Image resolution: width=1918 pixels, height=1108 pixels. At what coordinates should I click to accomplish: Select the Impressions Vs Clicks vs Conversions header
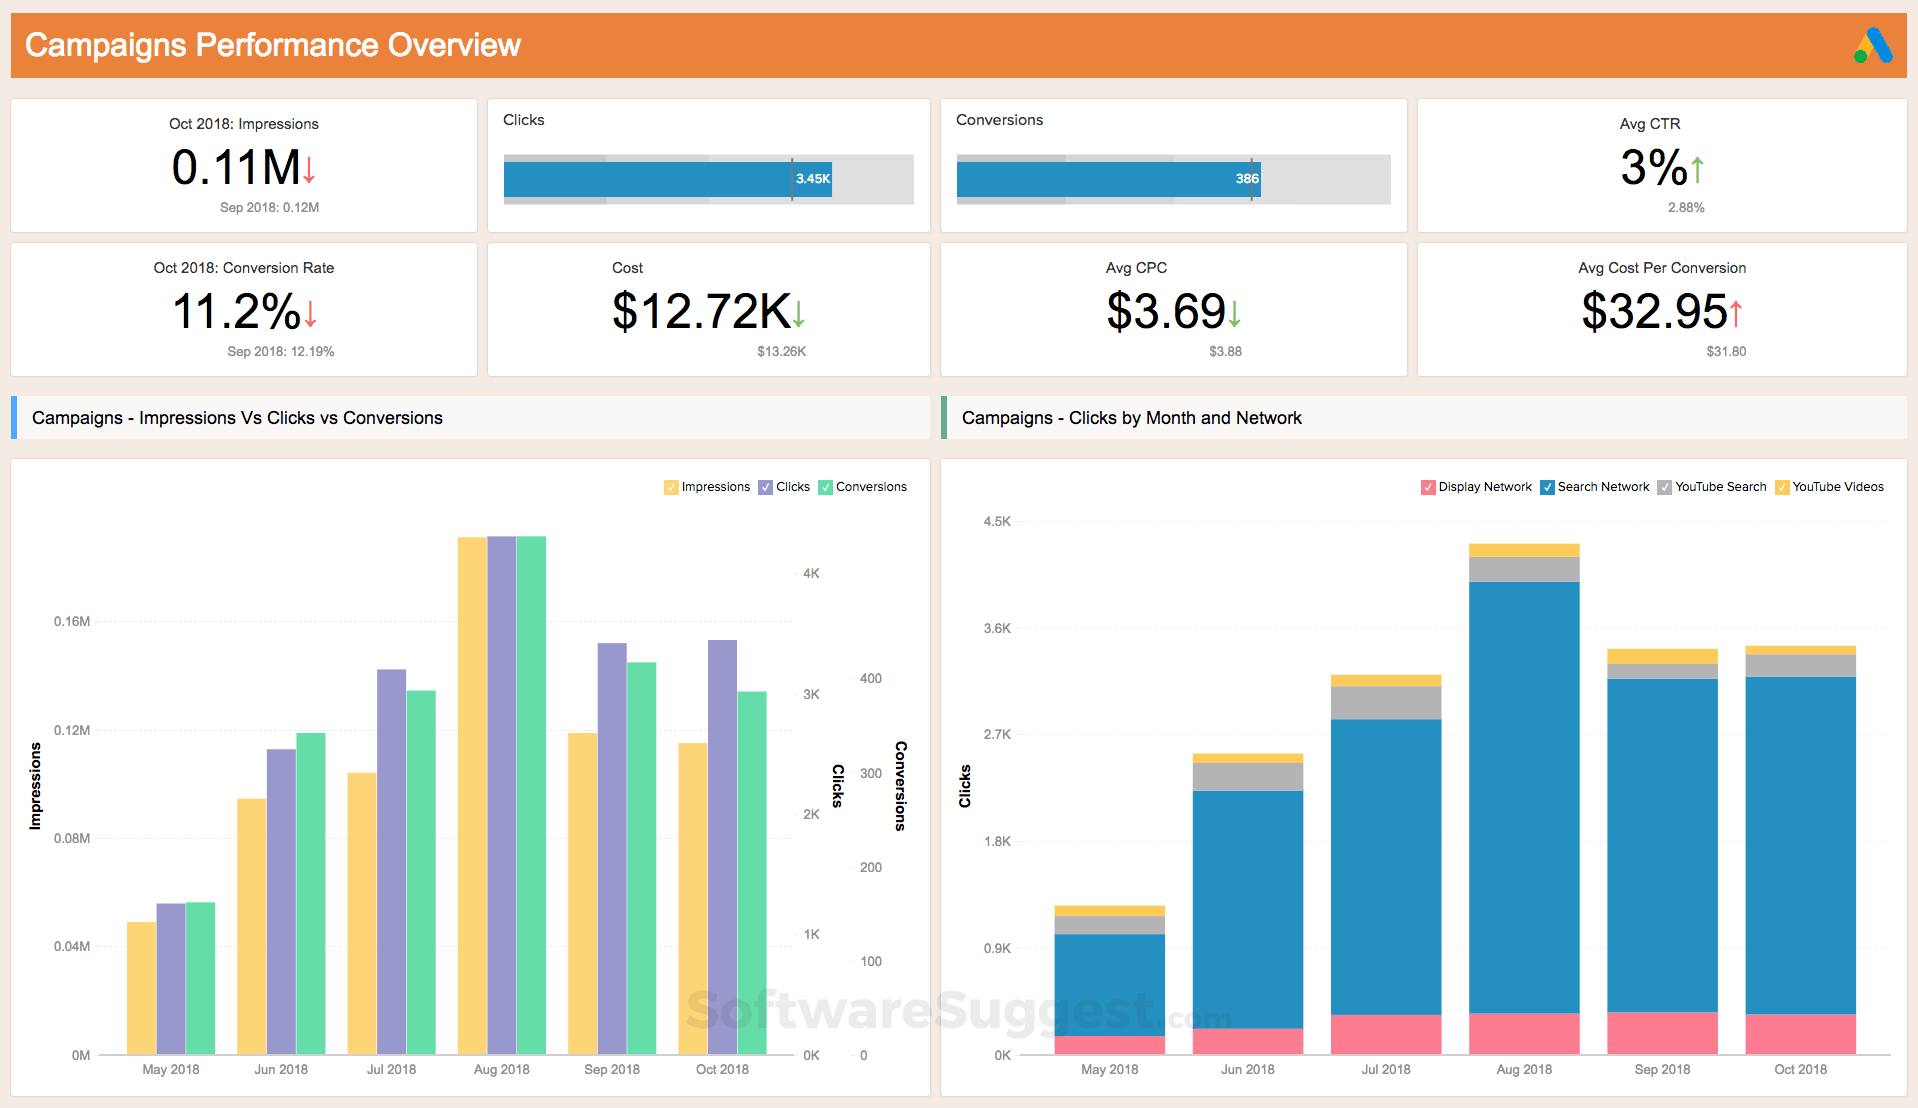(x=236, y=418)
